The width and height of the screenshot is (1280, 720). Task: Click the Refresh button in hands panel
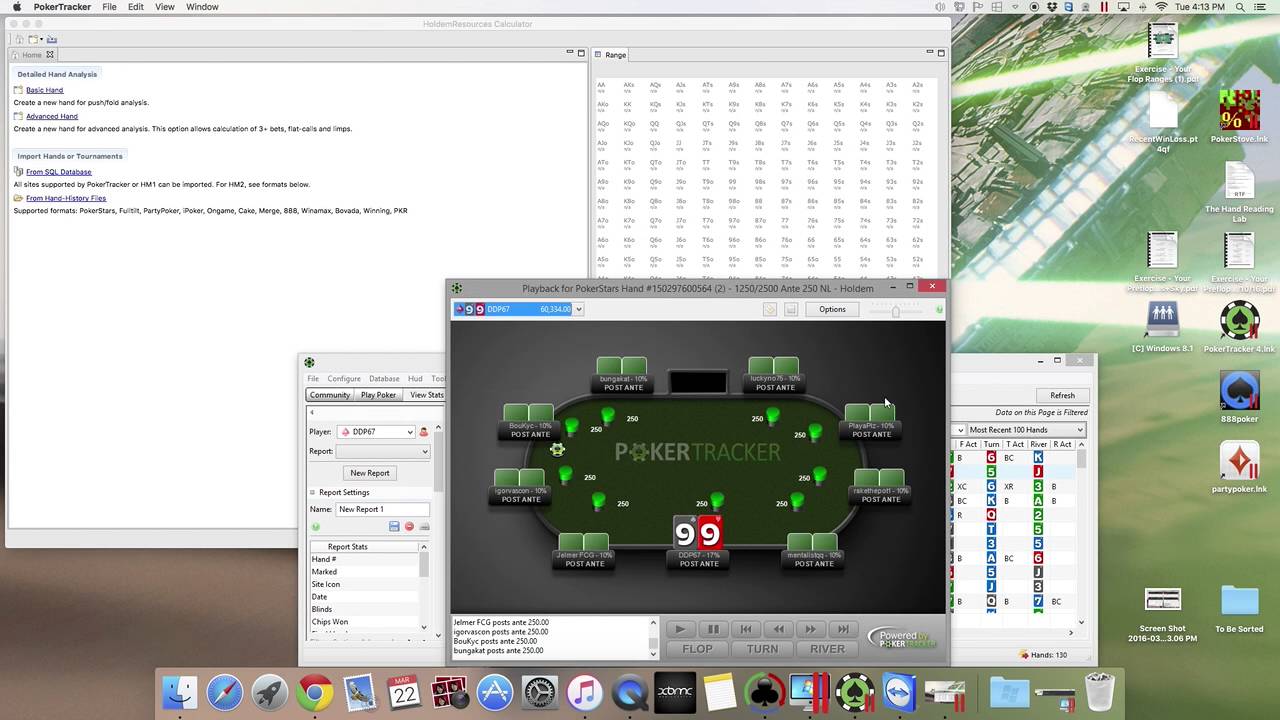coord(1062,395)
